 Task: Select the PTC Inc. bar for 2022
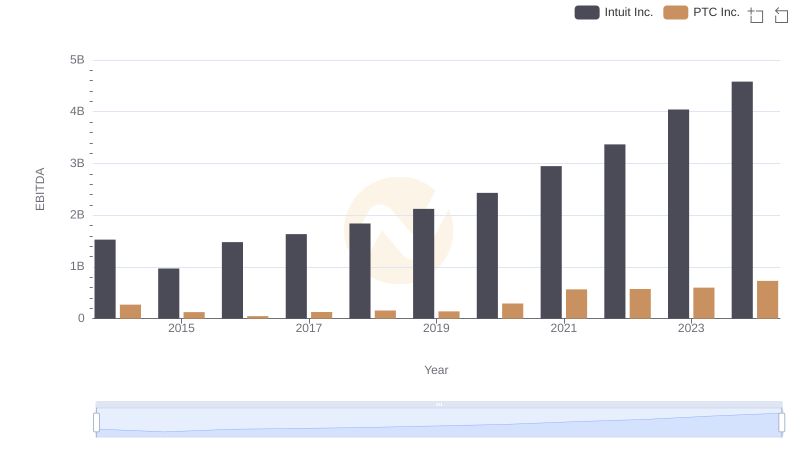click(640, 303)
